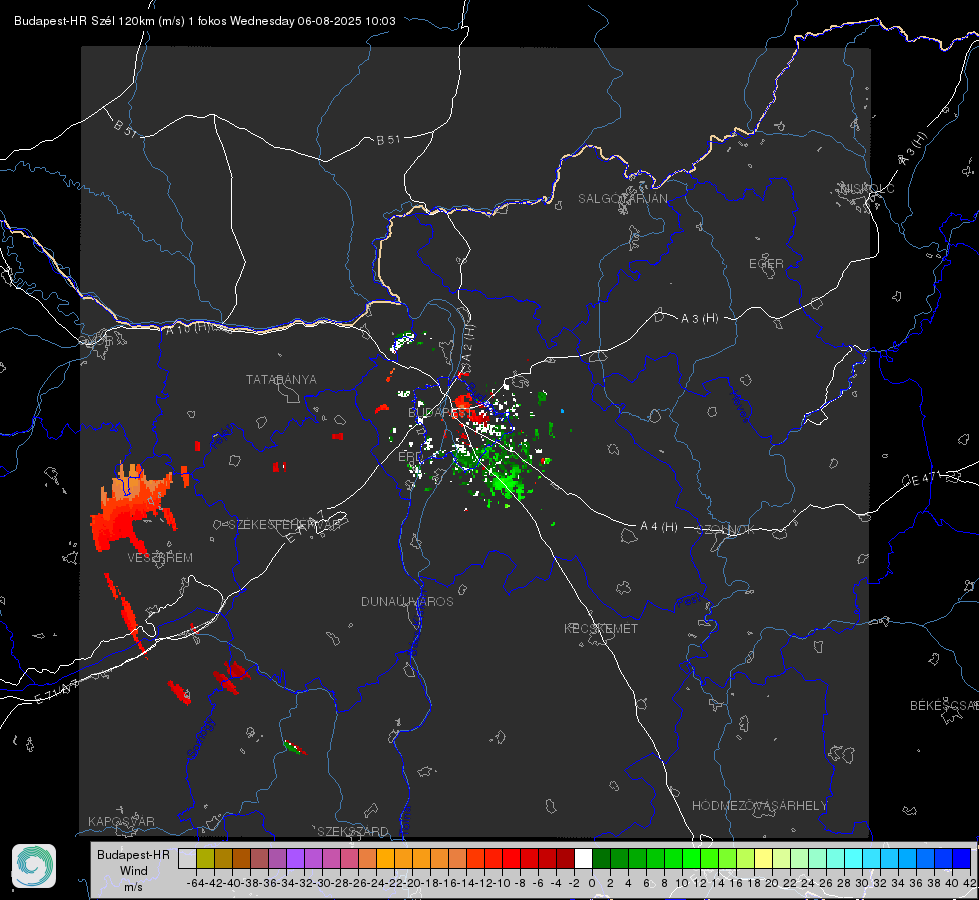This screenshot has height=900, width=979.
Task: Click the red echo patch over Budapest center
Action: pos(470,407)
